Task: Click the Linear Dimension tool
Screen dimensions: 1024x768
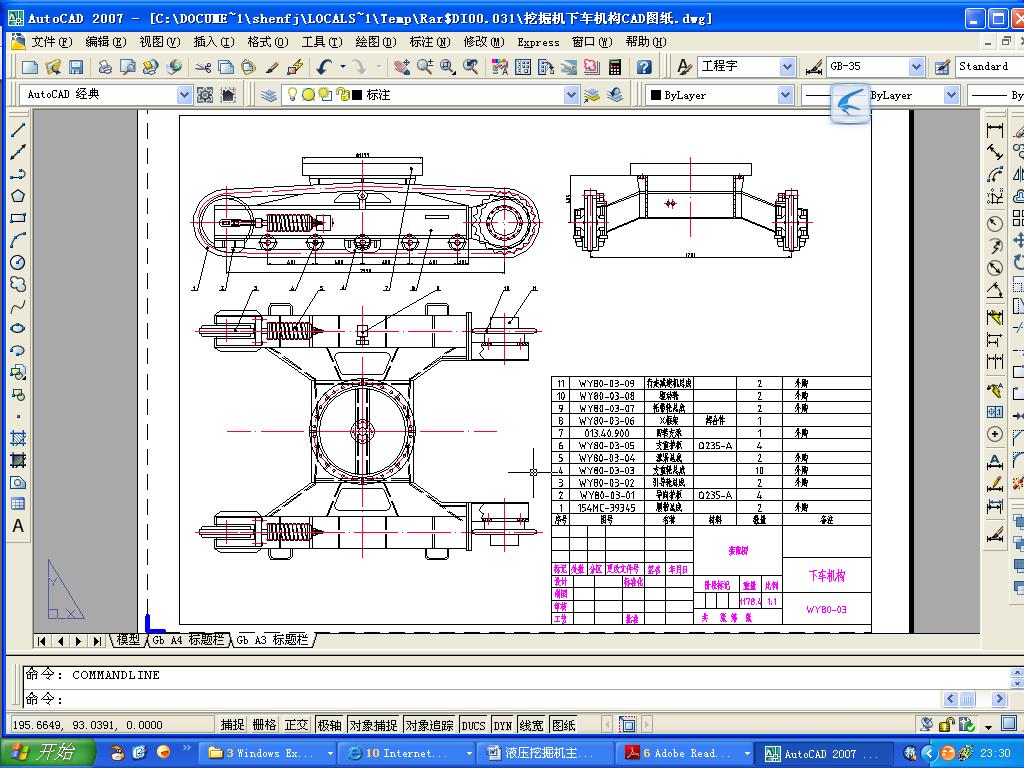Action: tap(995, 130)
